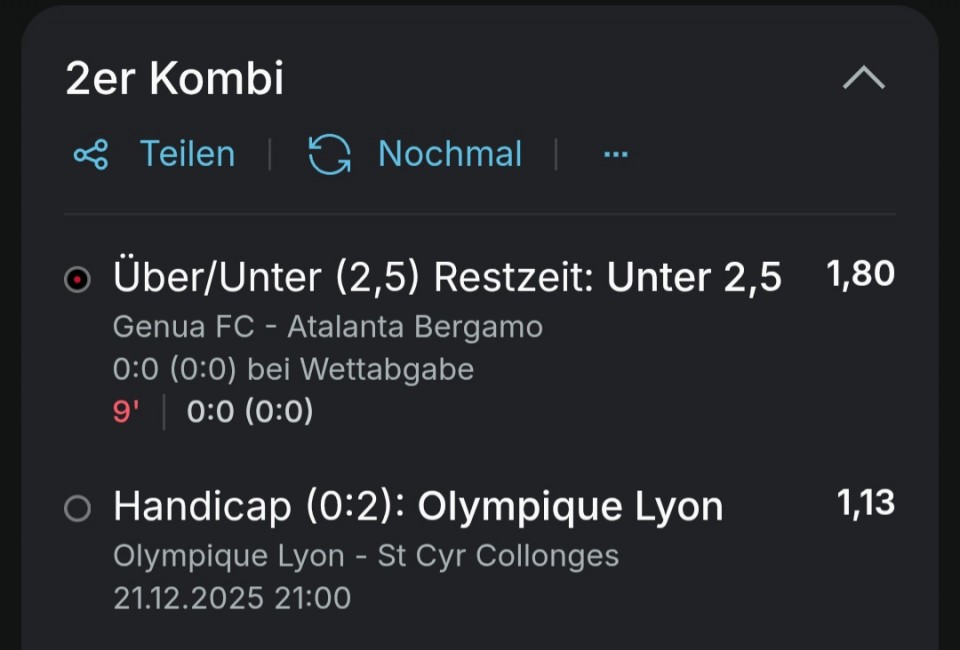Click the share icon beside Teilen
Image resolution: width=960 pixels, height=650 pixels.
coord(91,154)
